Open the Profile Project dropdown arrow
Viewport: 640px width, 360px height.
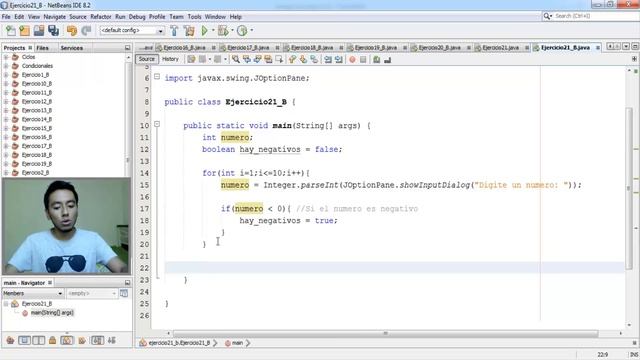[x=251, y=31]
